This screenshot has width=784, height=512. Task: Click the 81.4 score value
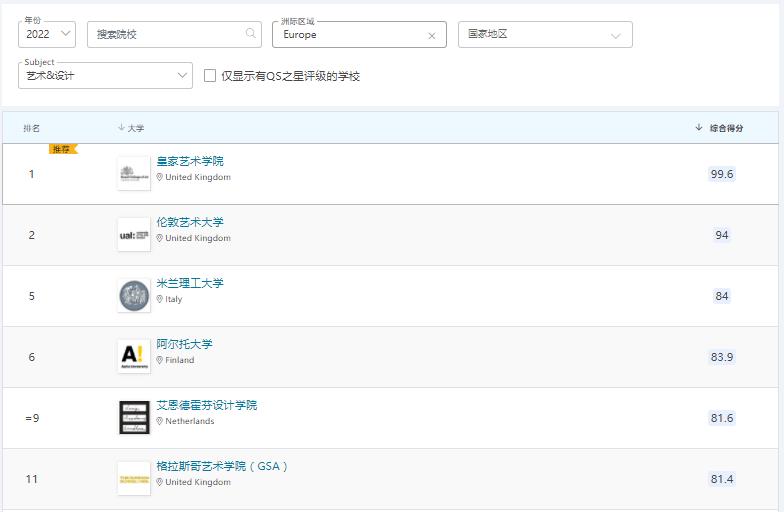tap(722, 479)
